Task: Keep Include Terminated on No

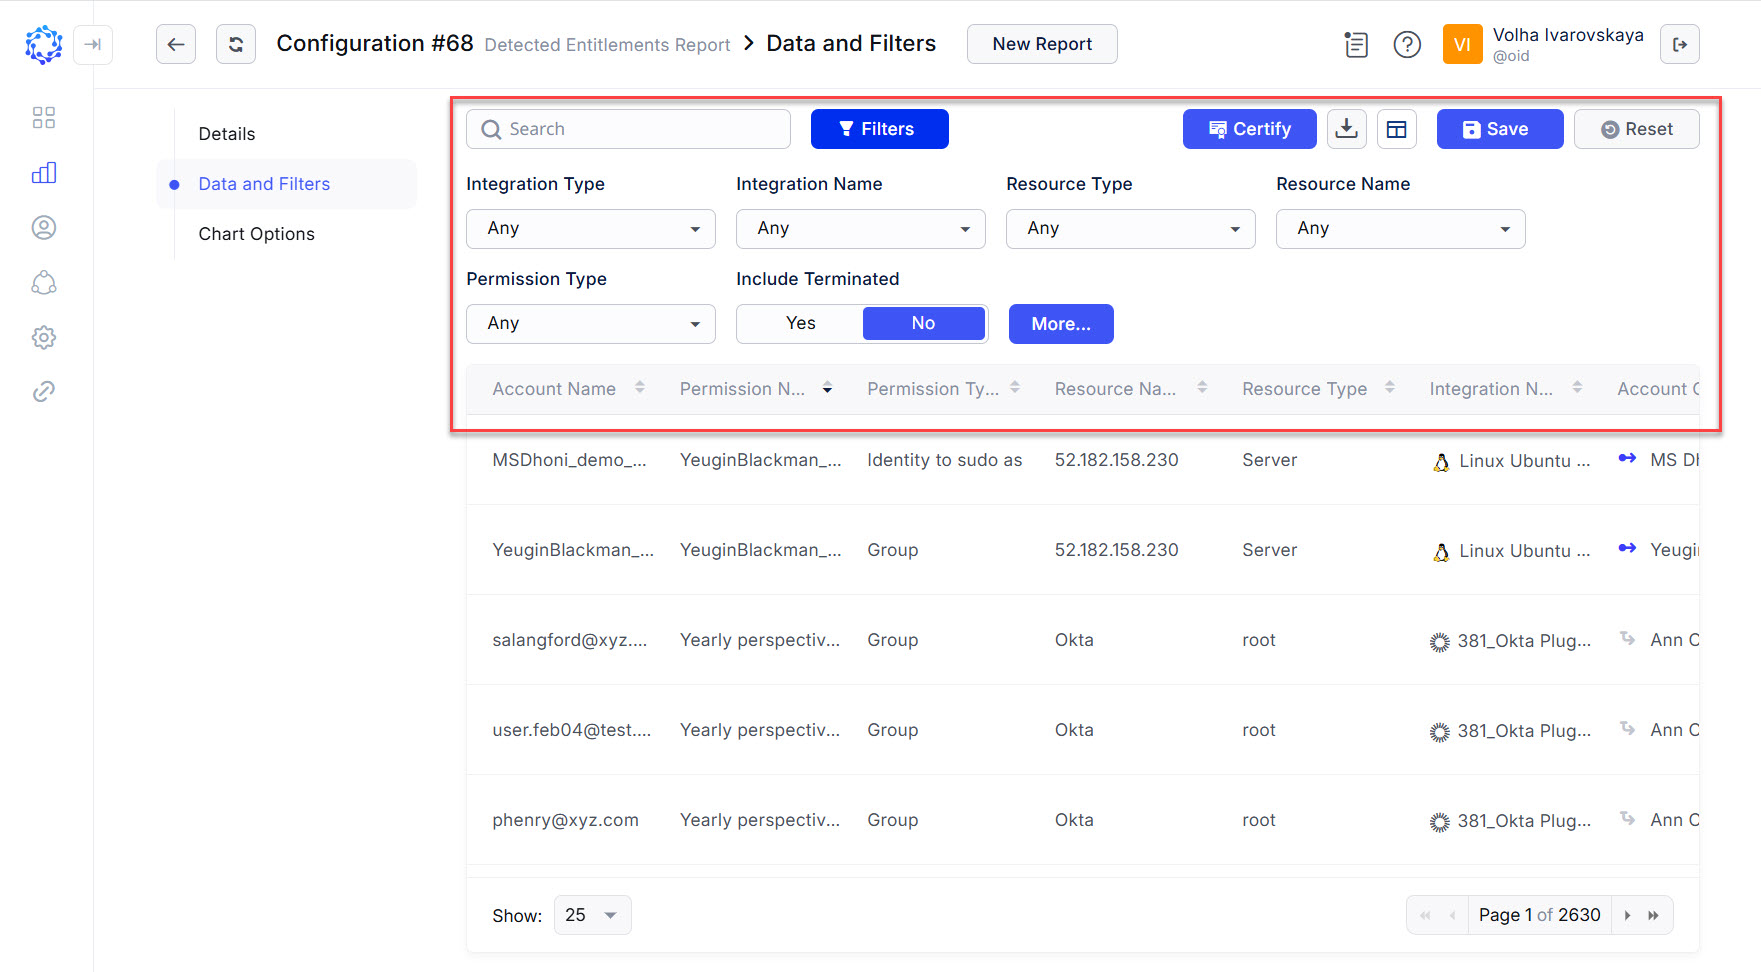Action: click(922, 323)
